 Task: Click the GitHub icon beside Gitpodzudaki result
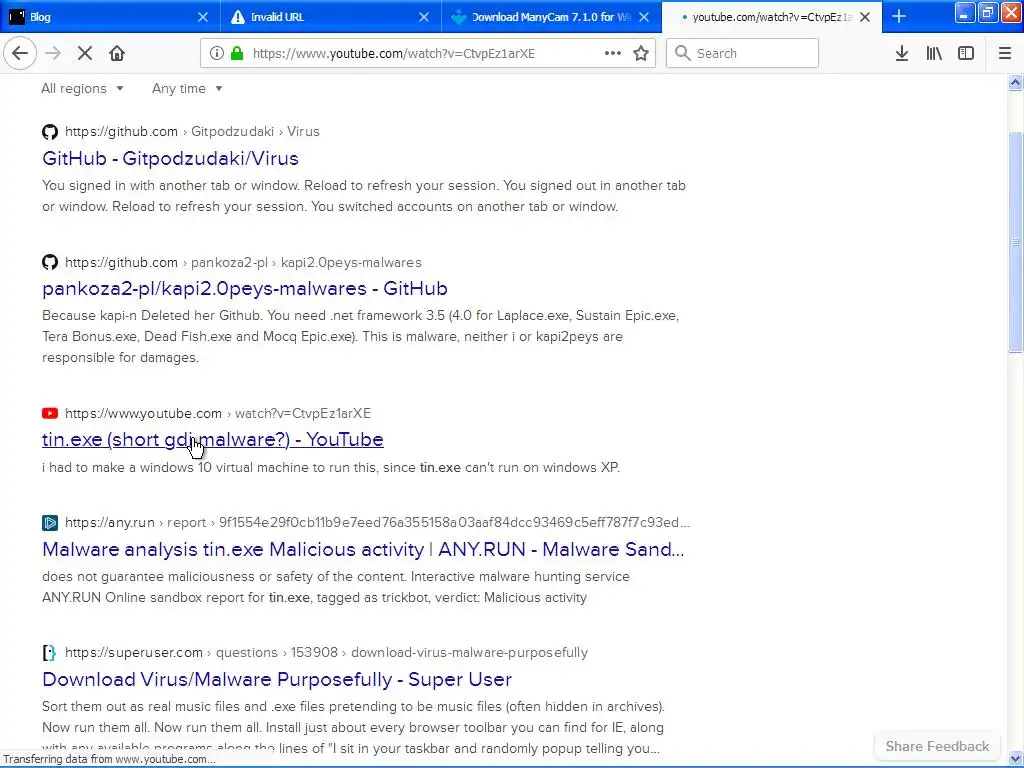pos(50,132)
